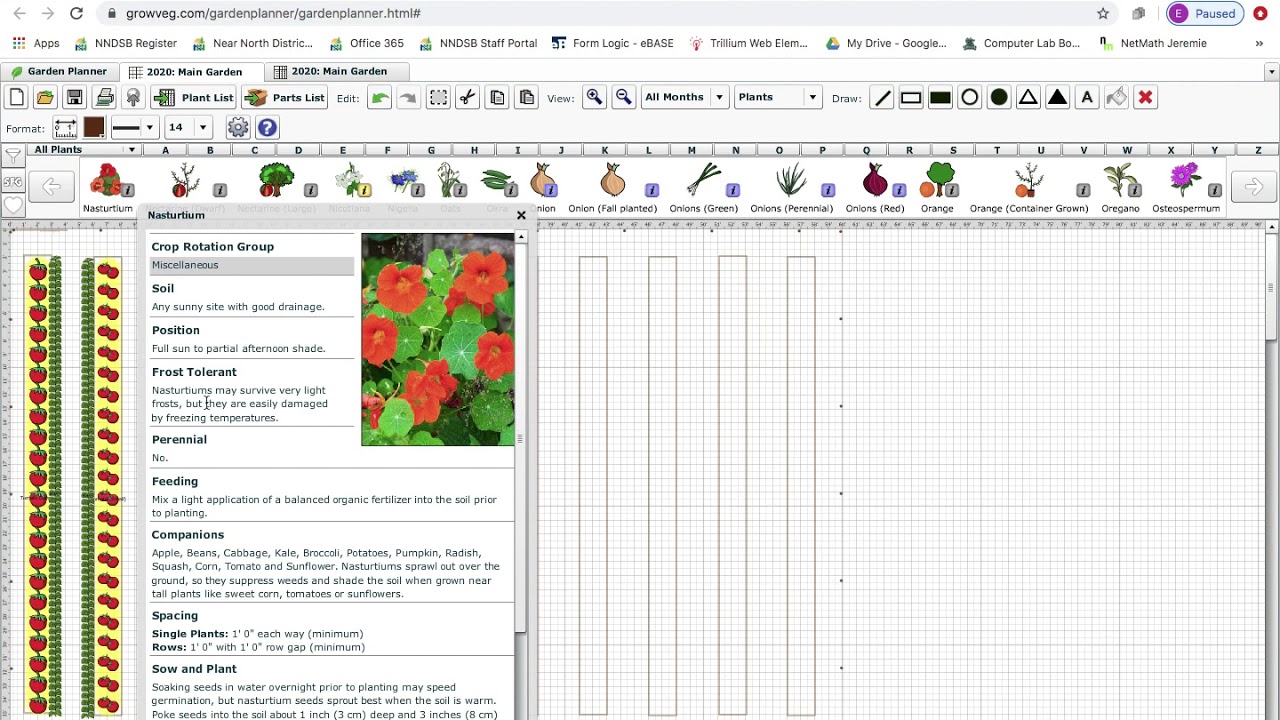Go to next plants with right arrow

pyautogui.click(x=1253, y=187)
